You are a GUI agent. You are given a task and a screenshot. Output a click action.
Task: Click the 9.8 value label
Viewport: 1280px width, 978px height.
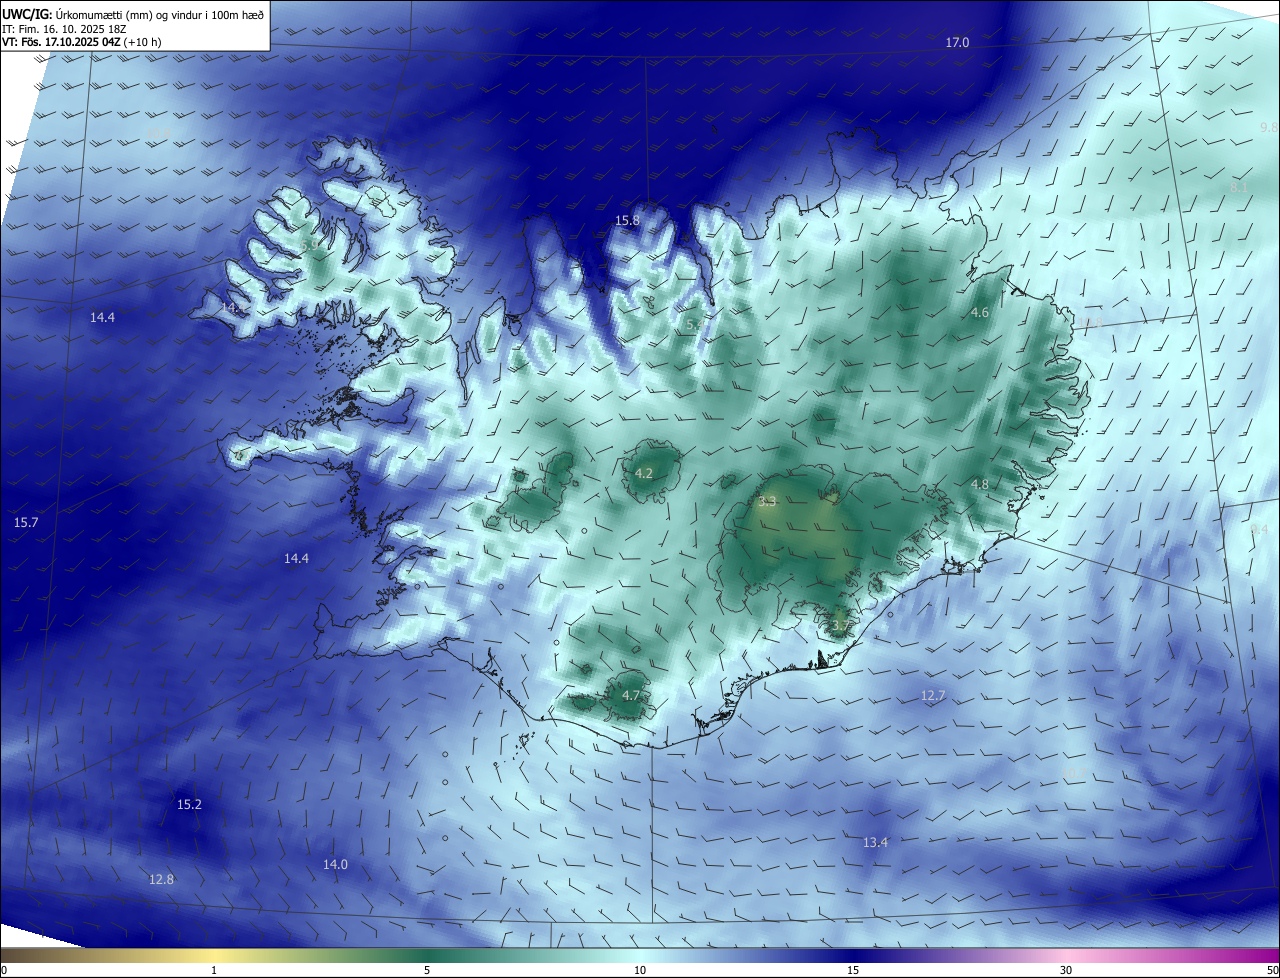tap(1269, 127)
